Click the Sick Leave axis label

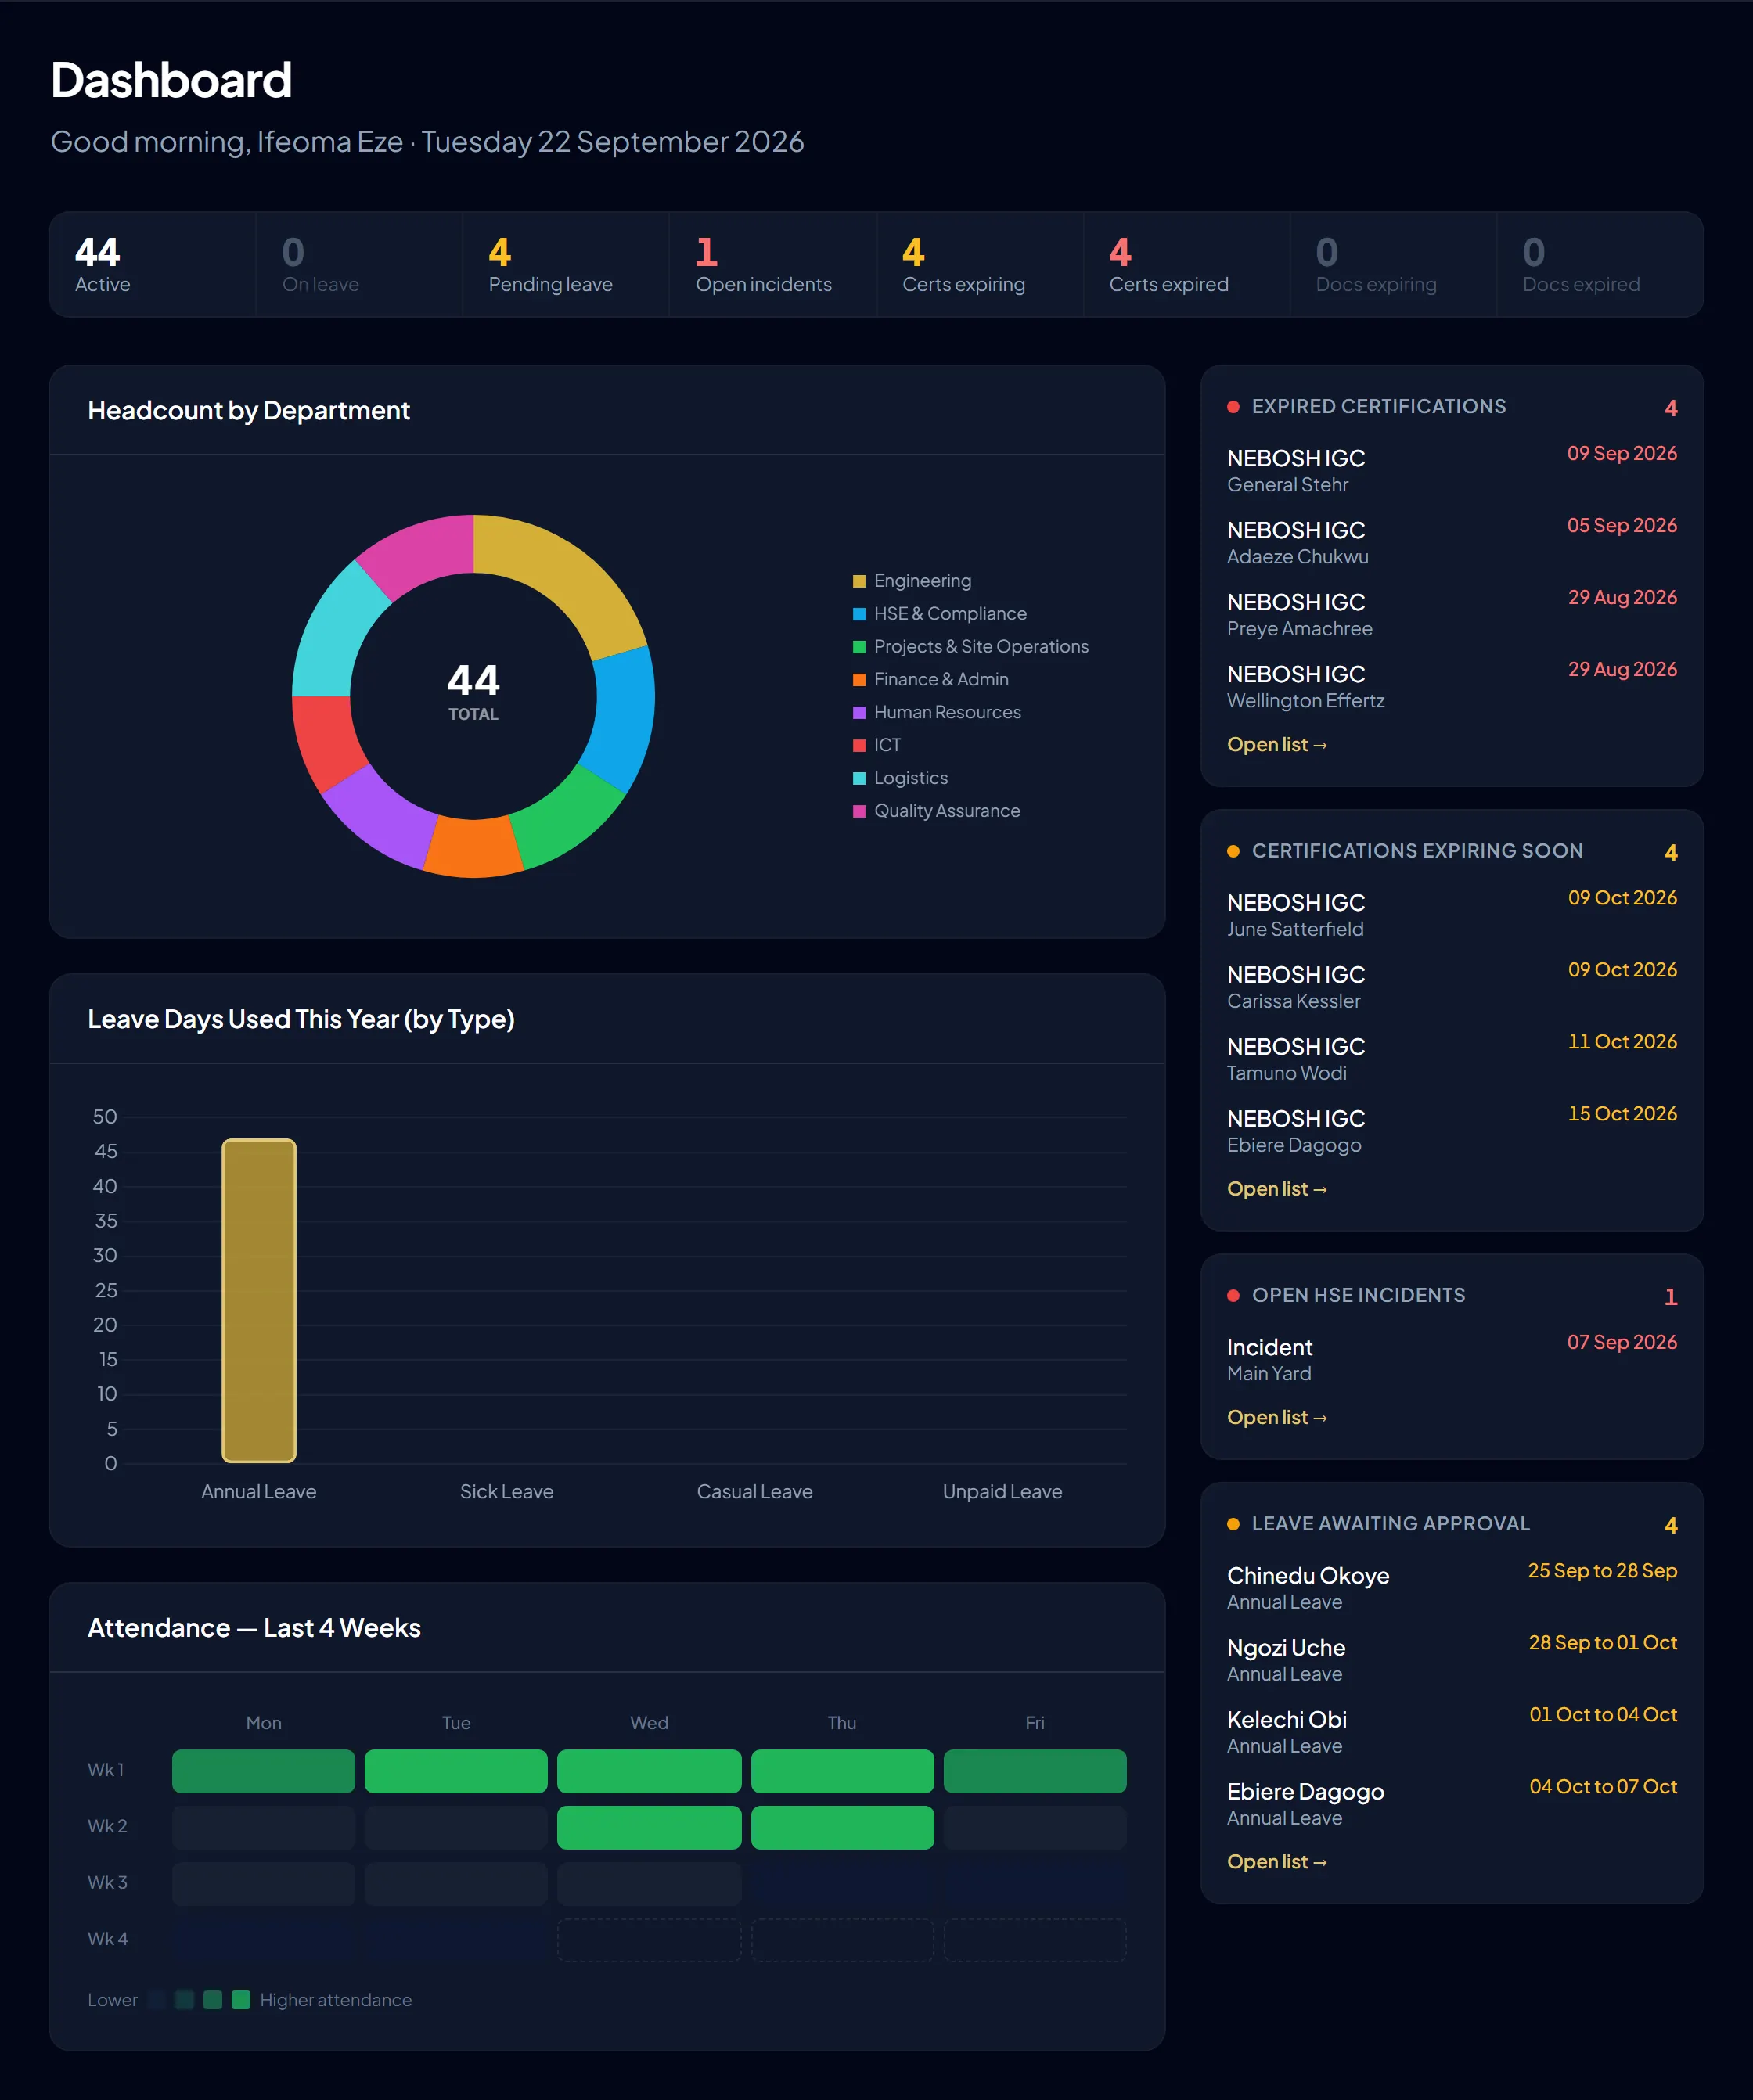(506, 1491)
